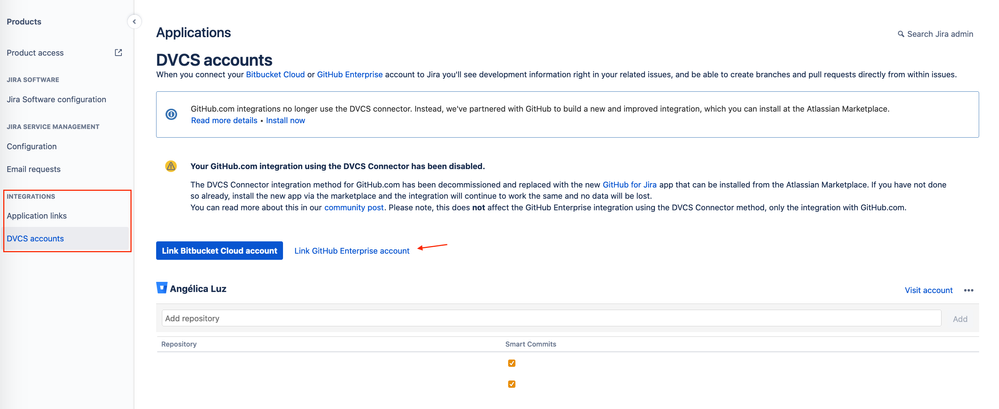999x409 pixels.
Task: Click the DVCS accounts page heading
Action: pyautogui.click(x=214, y=60)
